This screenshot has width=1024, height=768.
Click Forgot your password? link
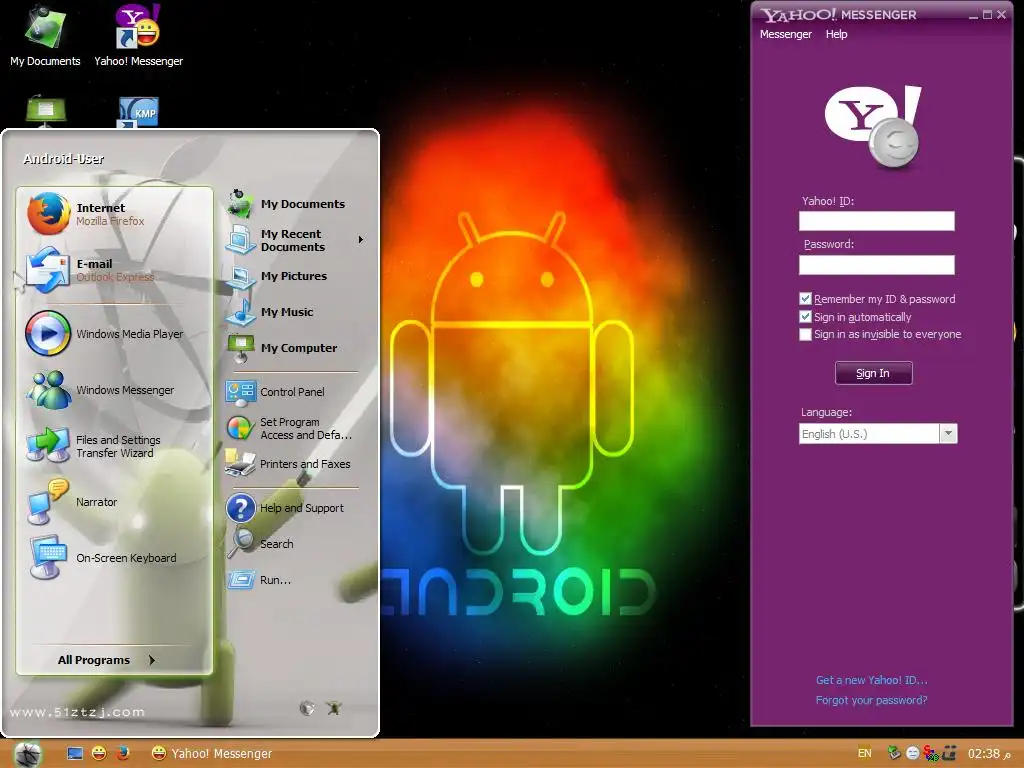tap(871, 700)
